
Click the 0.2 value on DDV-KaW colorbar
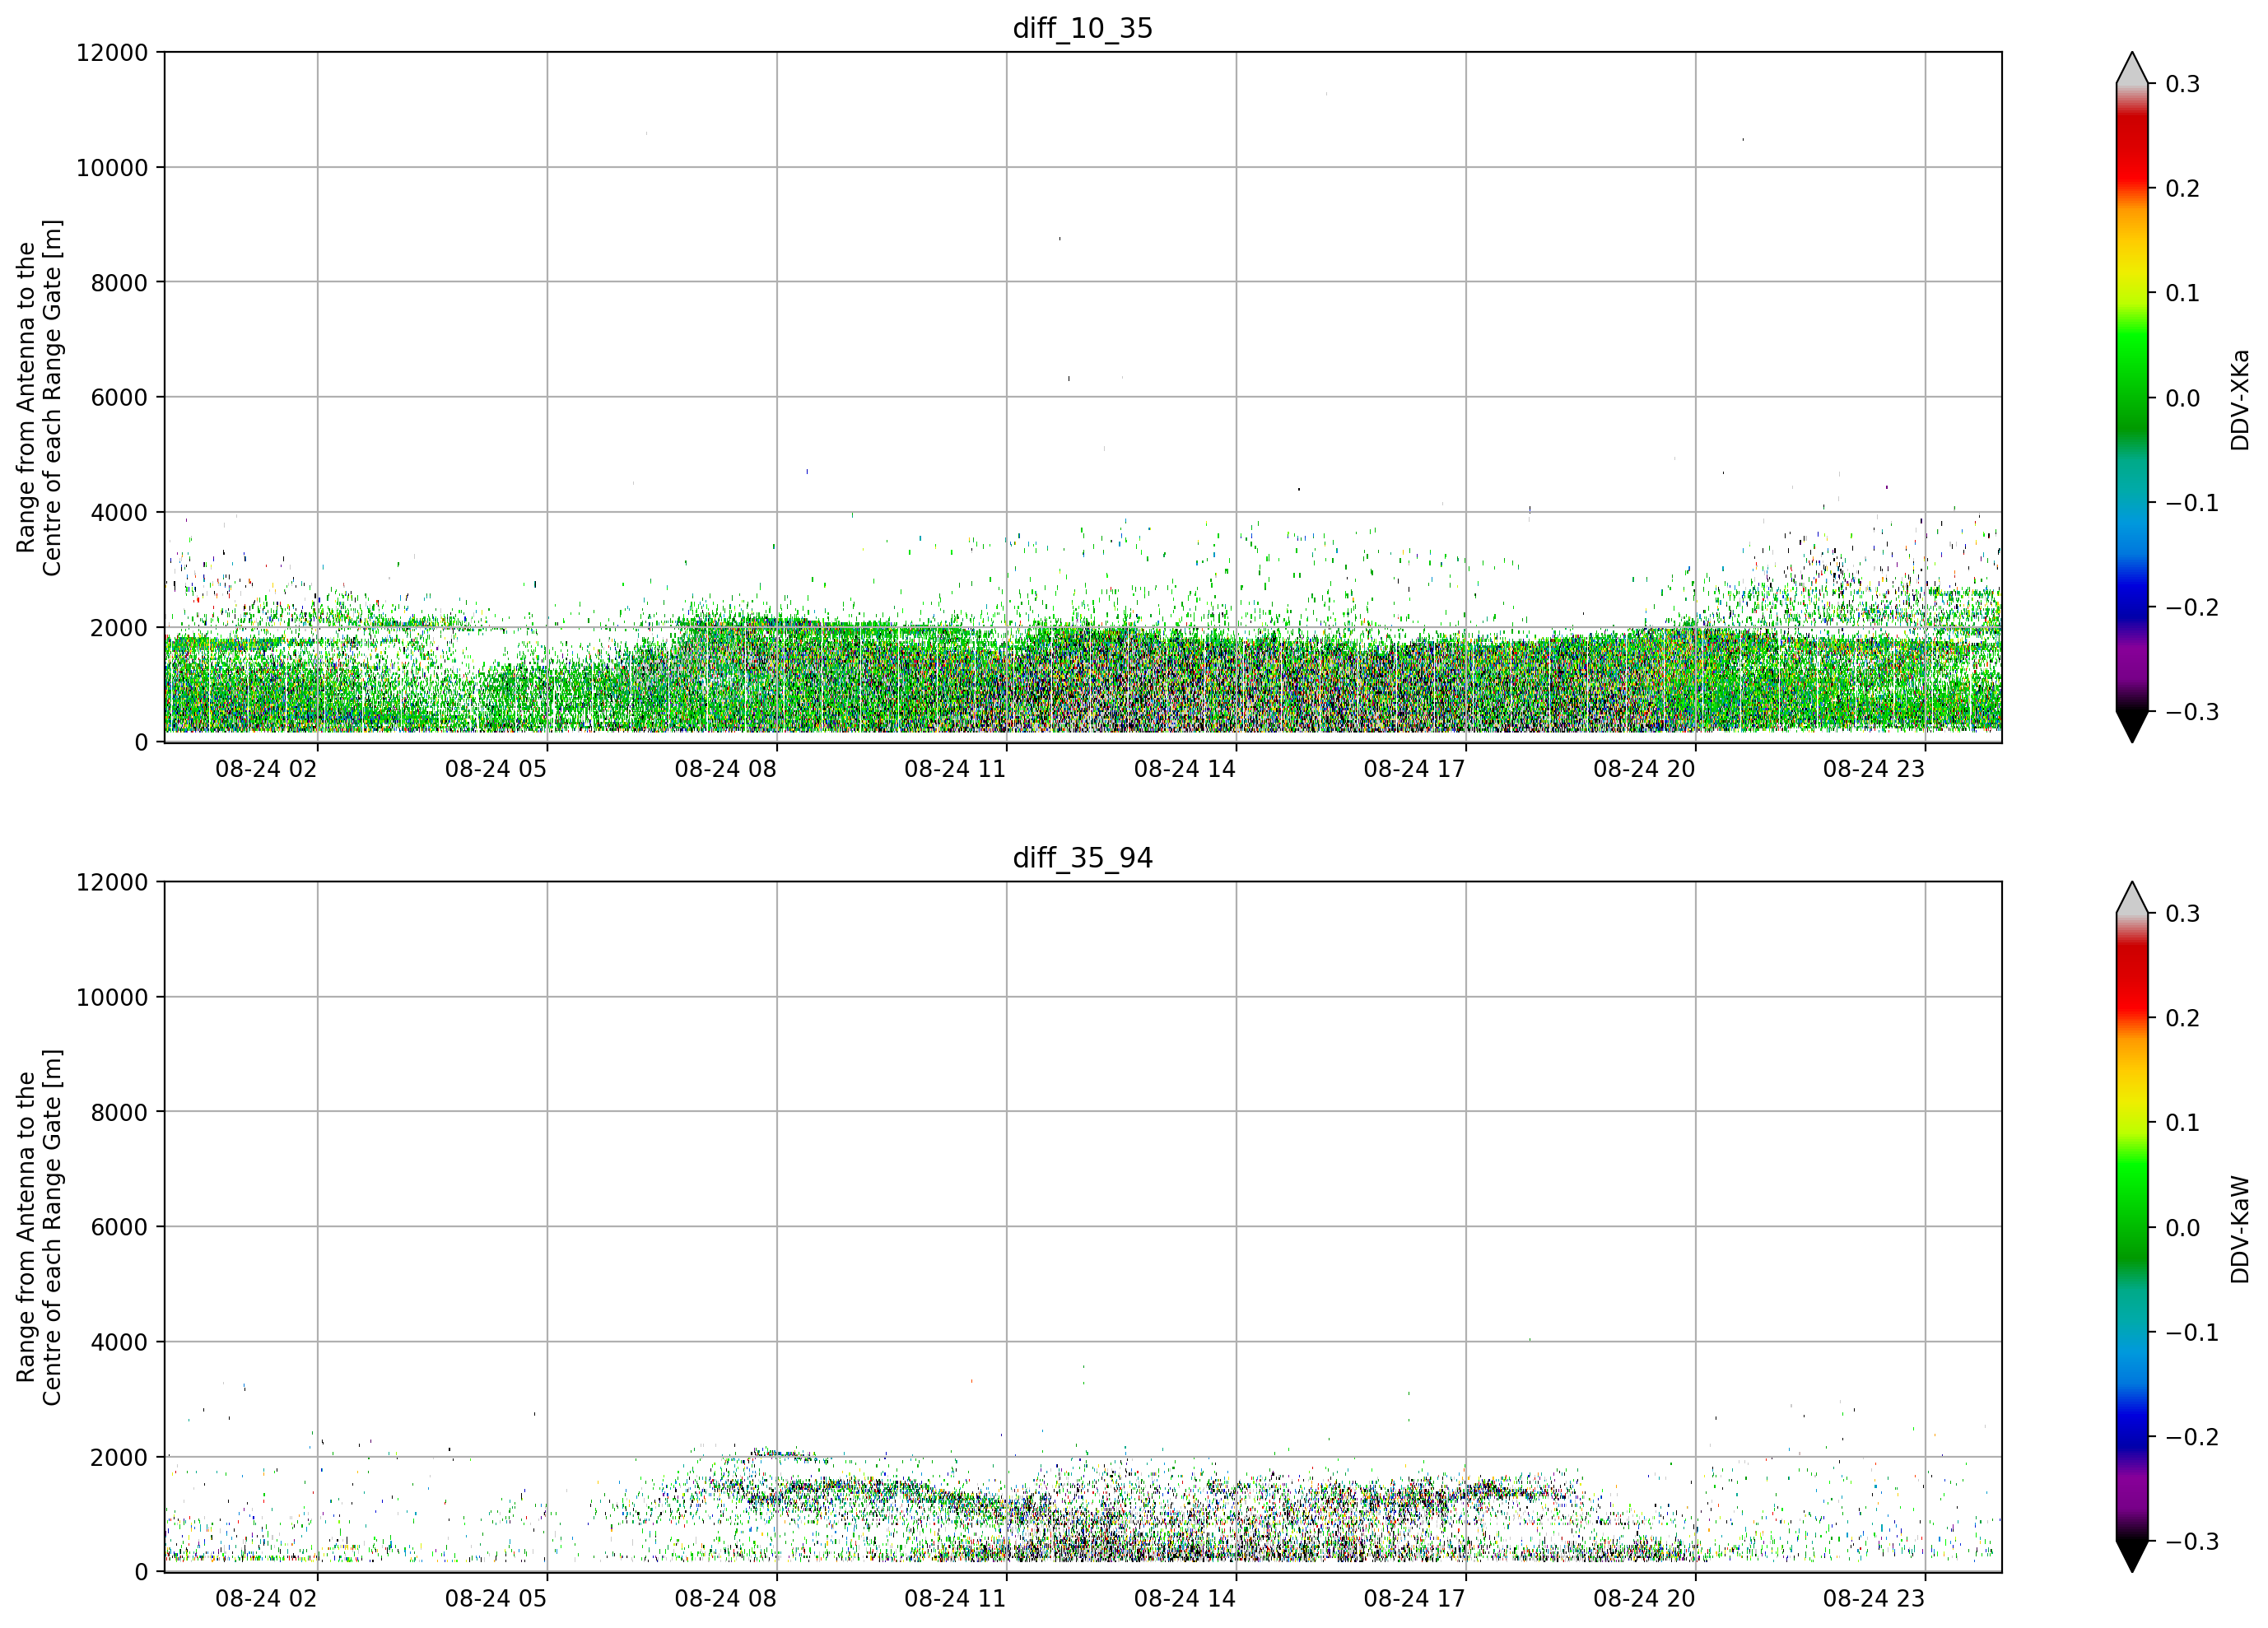click(2182, 1018)
